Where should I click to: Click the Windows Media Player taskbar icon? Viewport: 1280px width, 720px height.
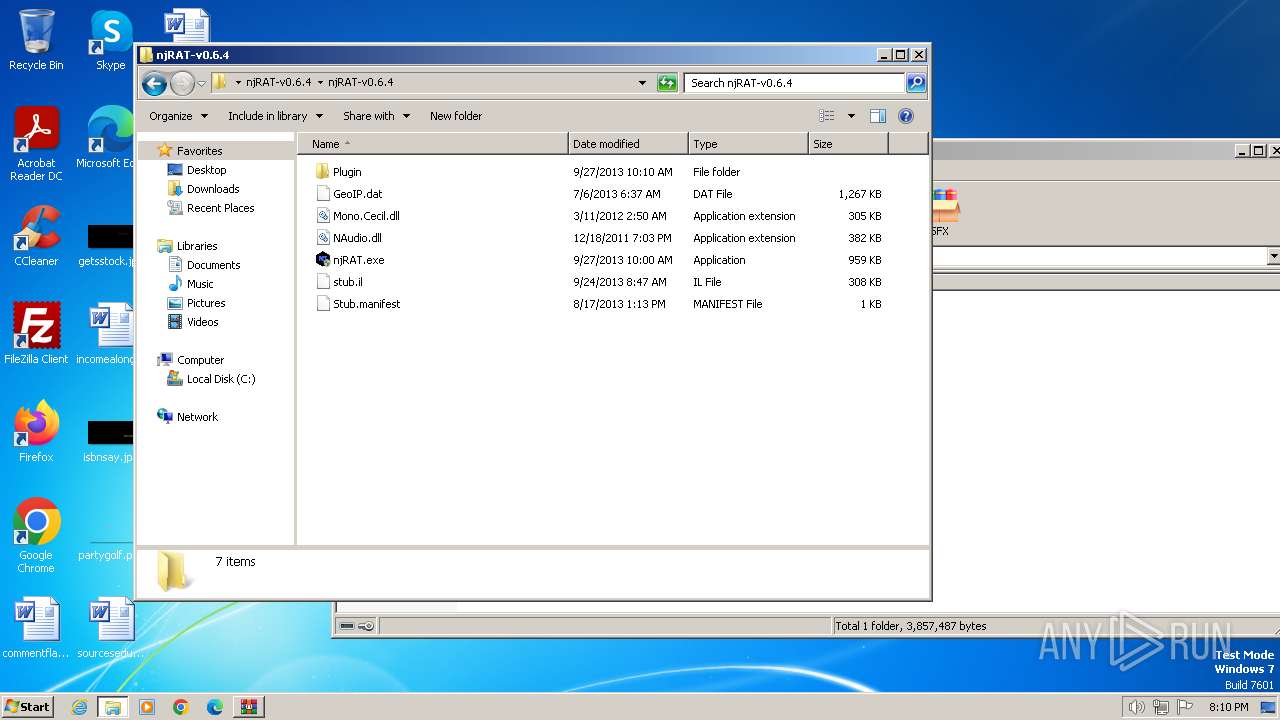coord(147,707)
